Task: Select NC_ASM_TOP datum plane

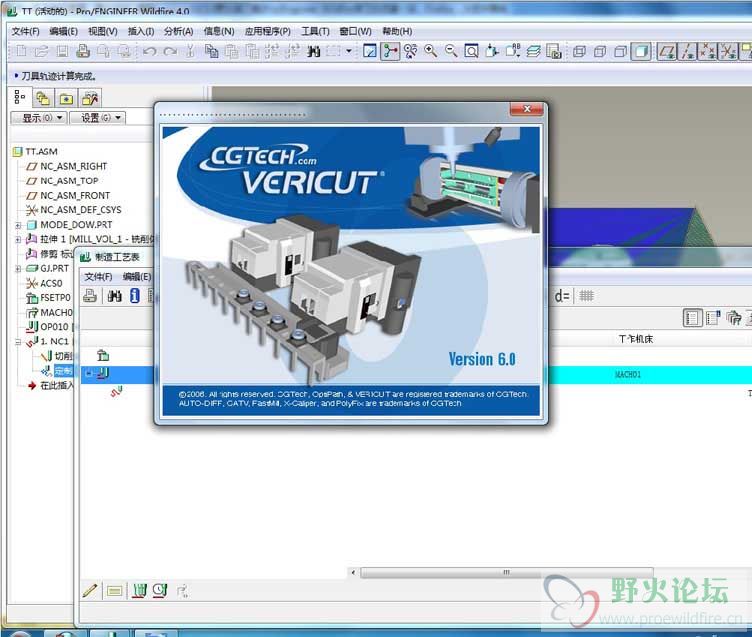Action: click(69, 181)
